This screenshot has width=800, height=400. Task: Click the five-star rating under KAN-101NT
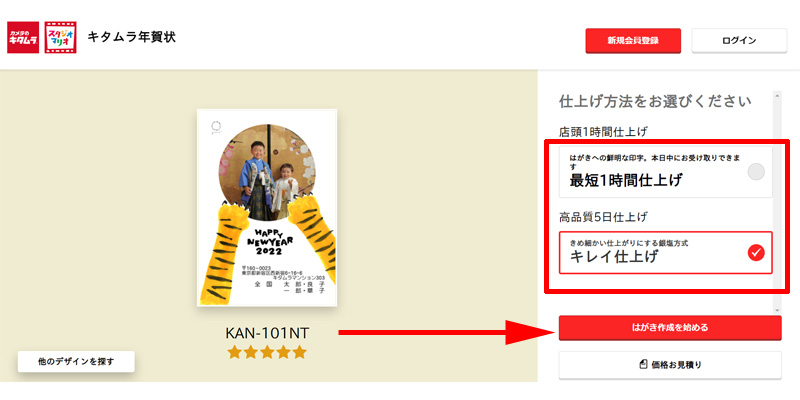click(267, 352)
